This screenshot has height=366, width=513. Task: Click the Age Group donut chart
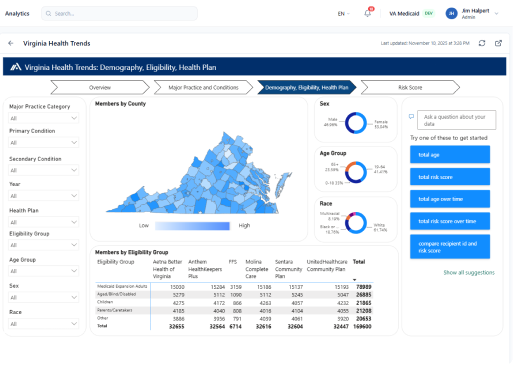pos(356,172)
